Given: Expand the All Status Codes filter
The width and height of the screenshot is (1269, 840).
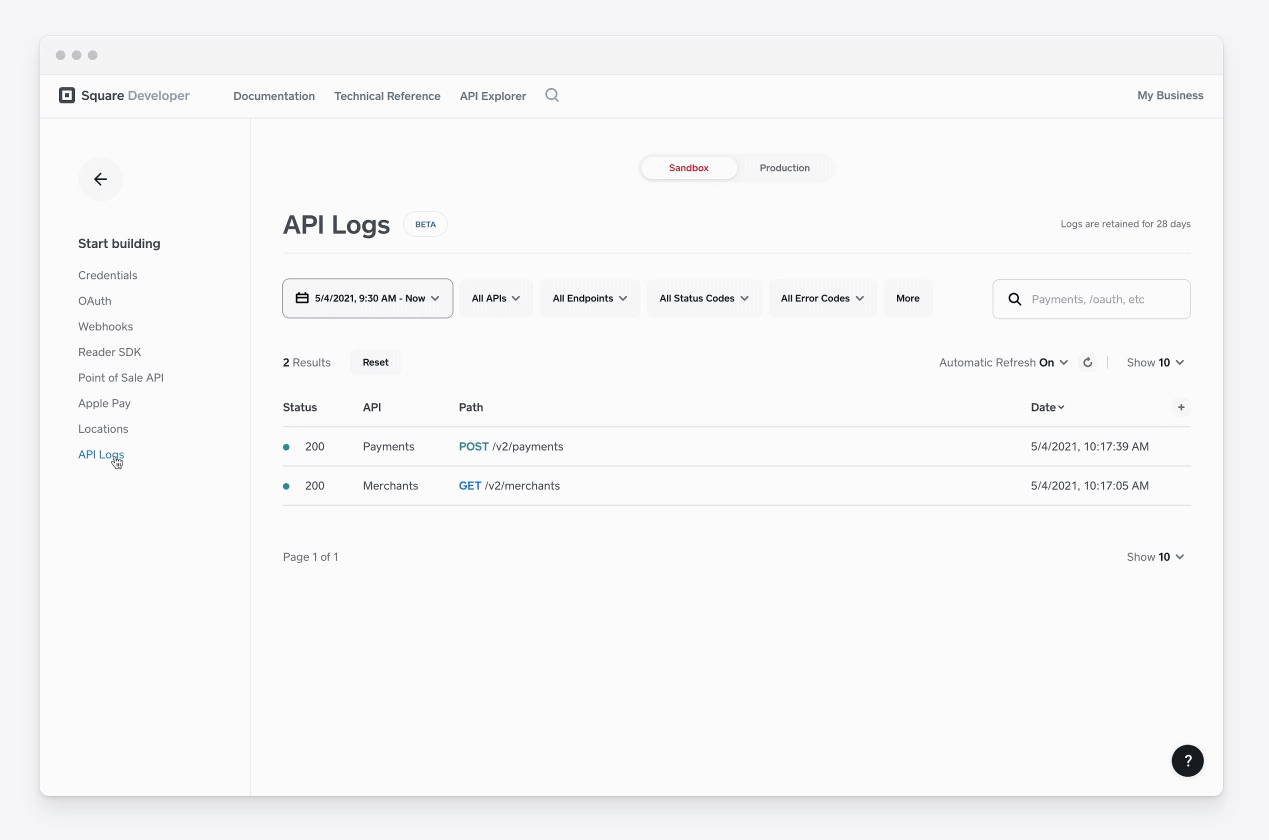Looking at the screenshot, I should click(x=704, y=298).
